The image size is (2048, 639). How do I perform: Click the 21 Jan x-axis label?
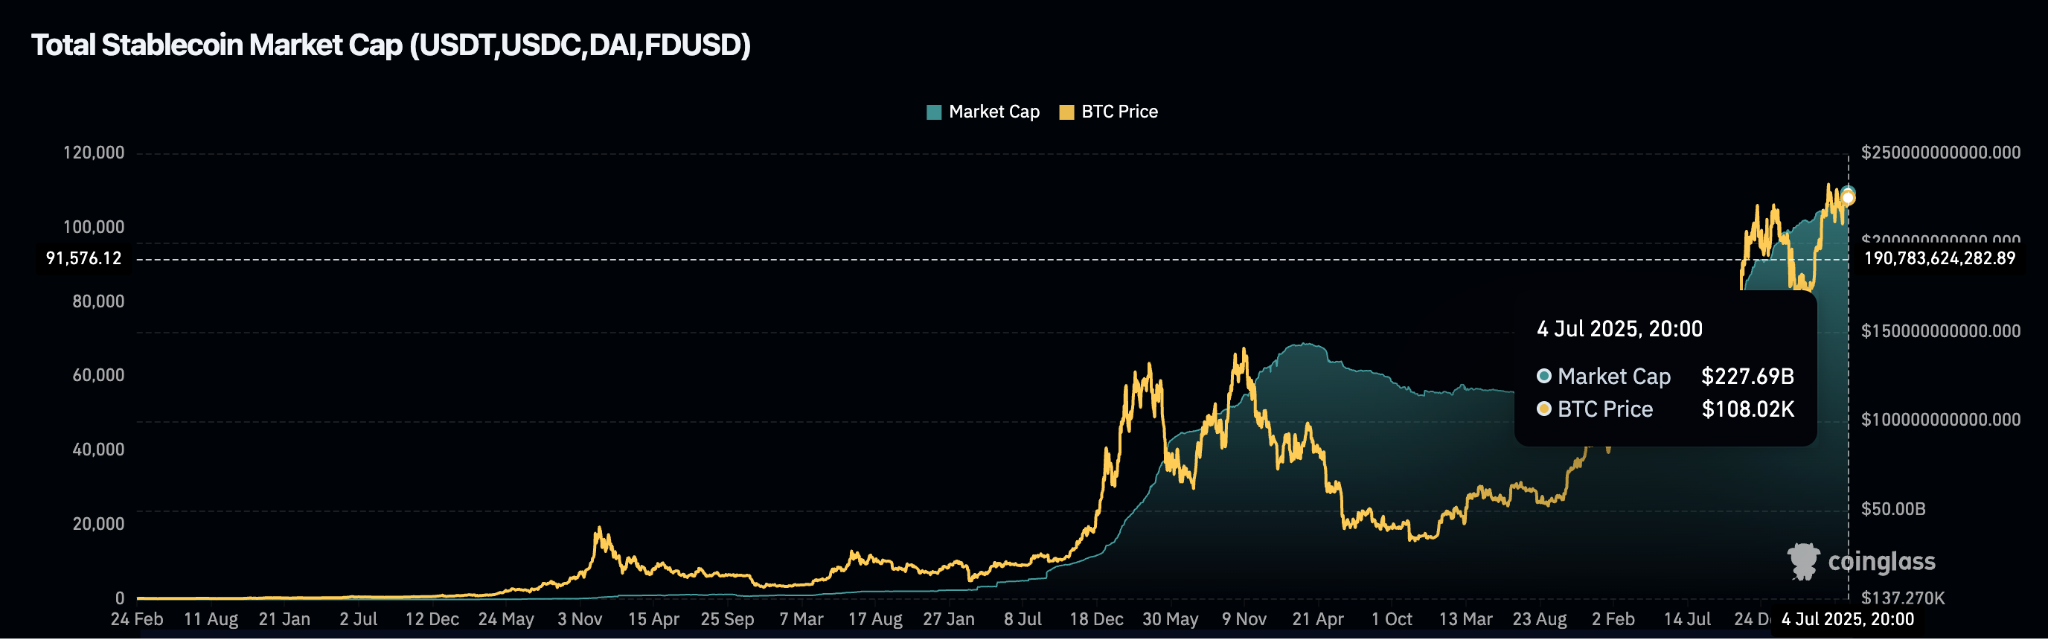285,619
